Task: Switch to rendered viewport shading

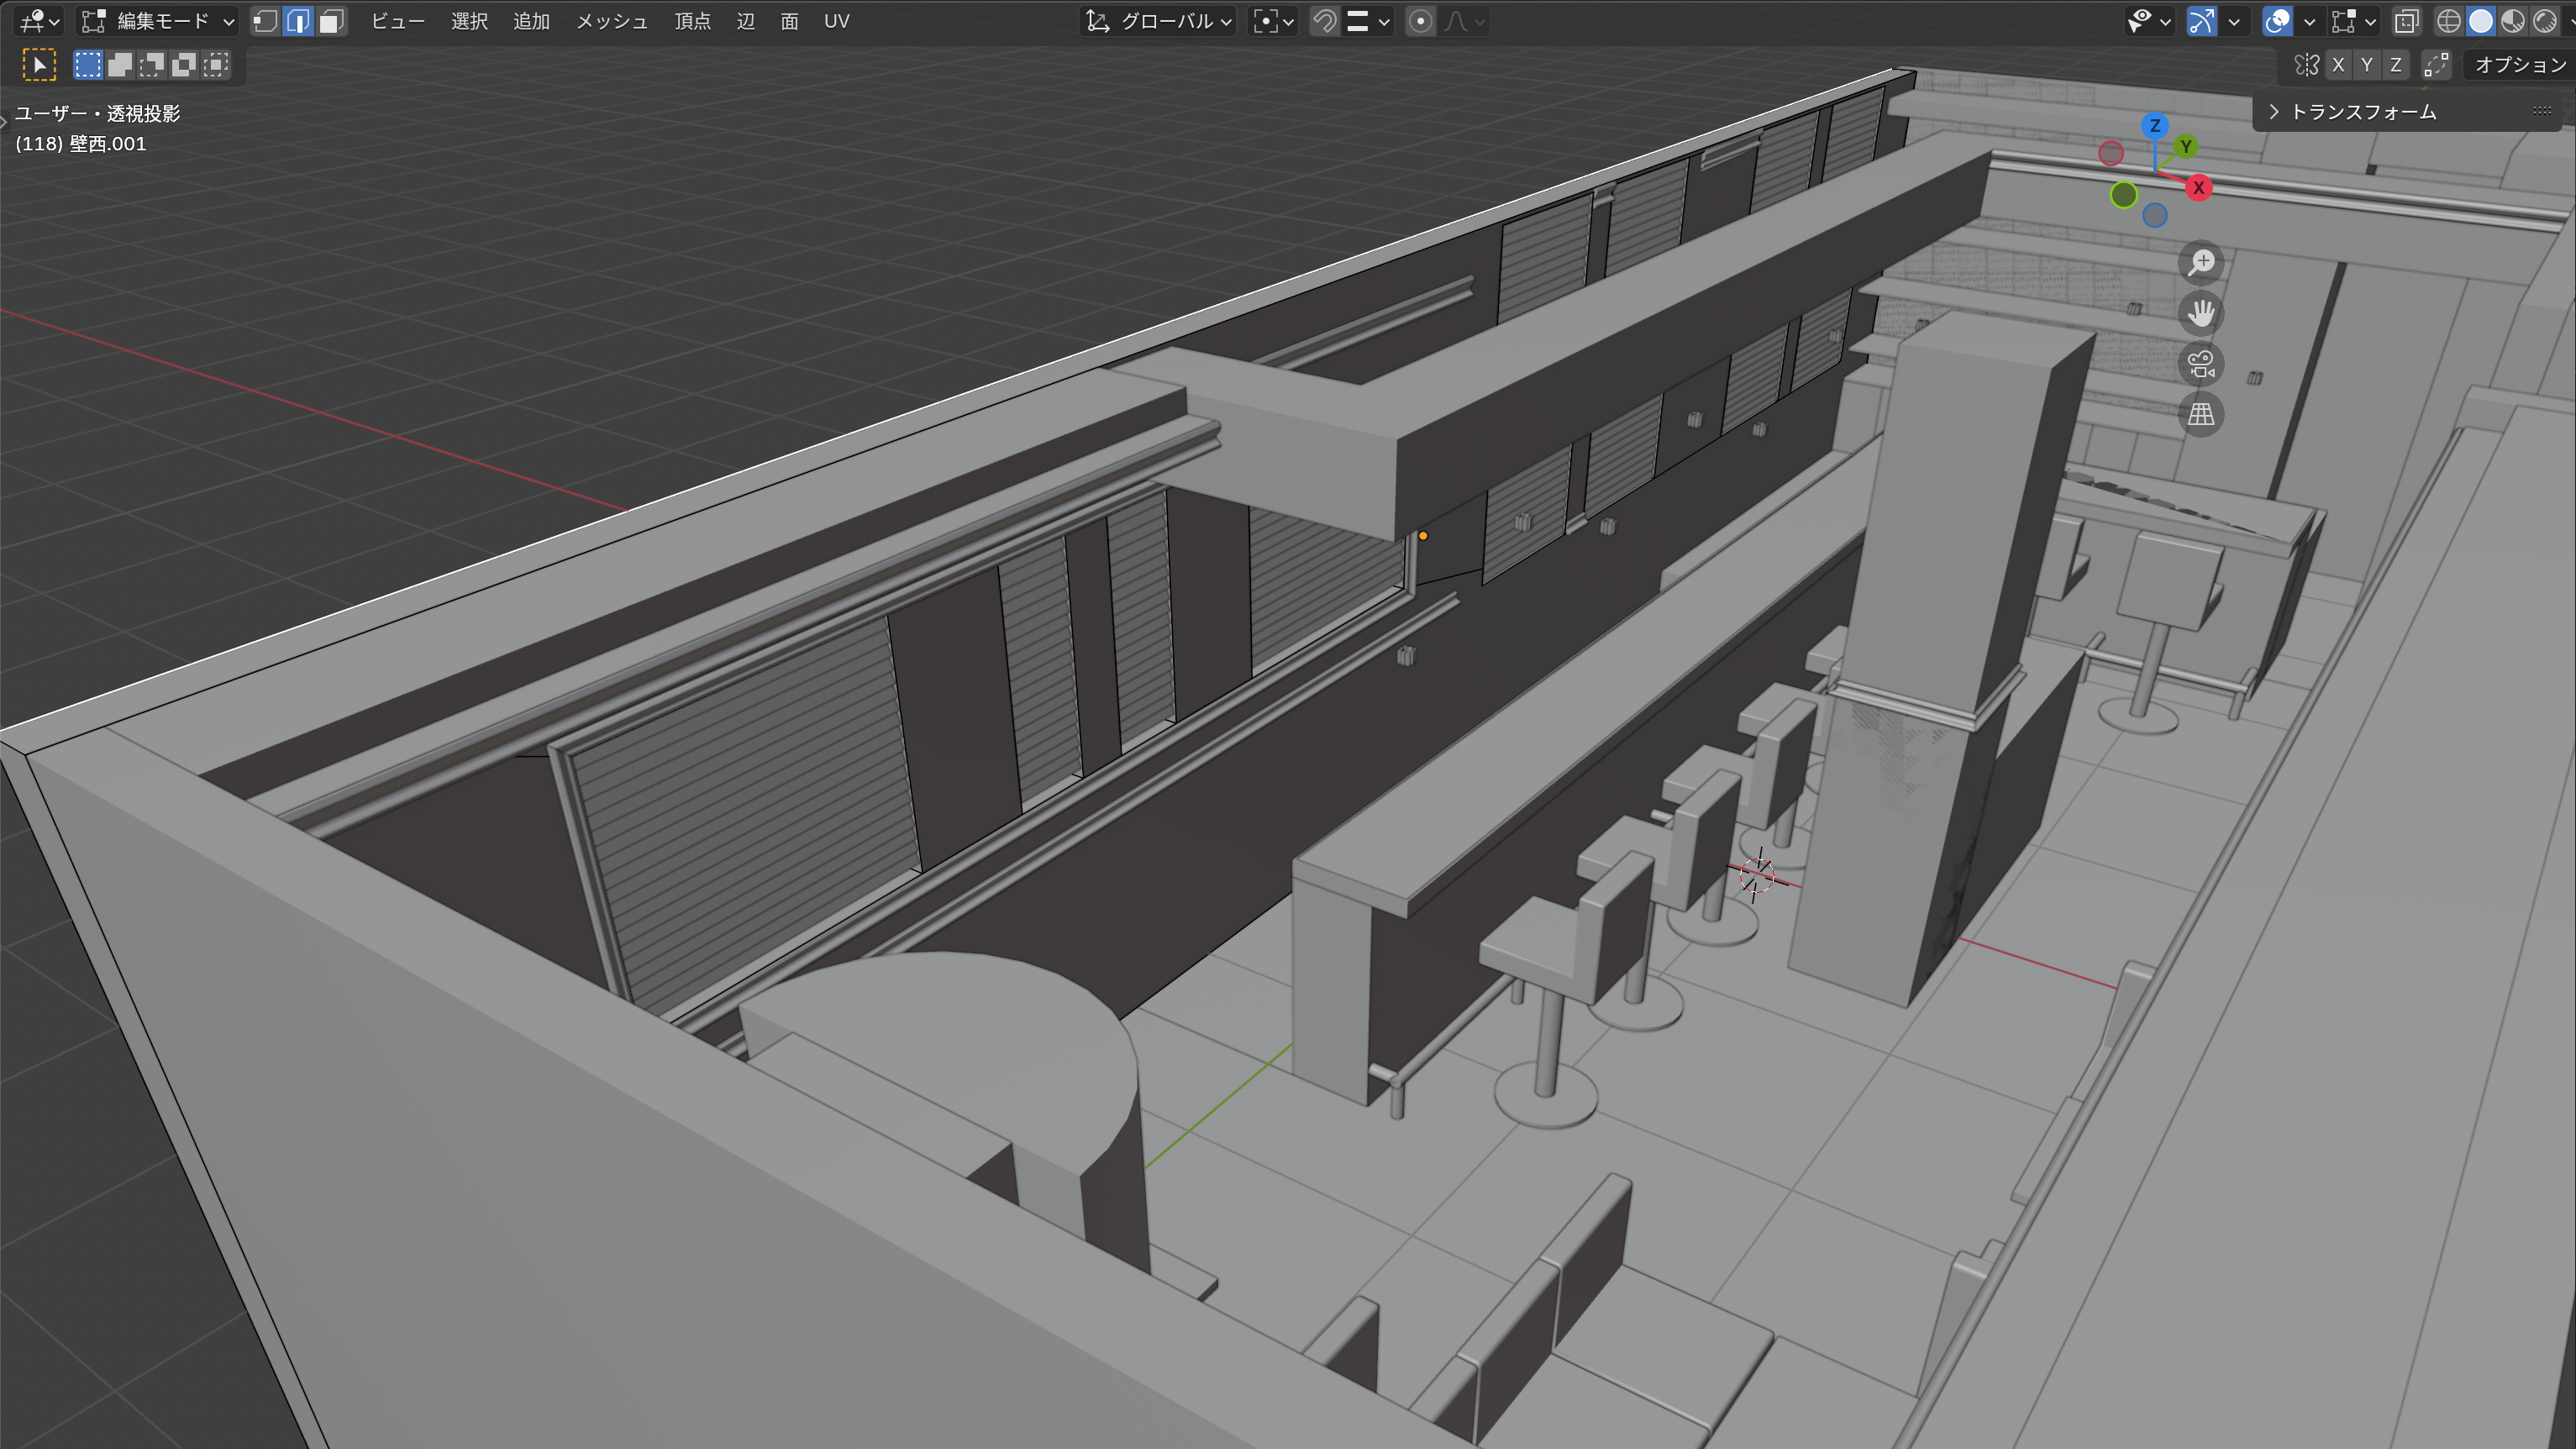Action: (x=2545, y=21)
